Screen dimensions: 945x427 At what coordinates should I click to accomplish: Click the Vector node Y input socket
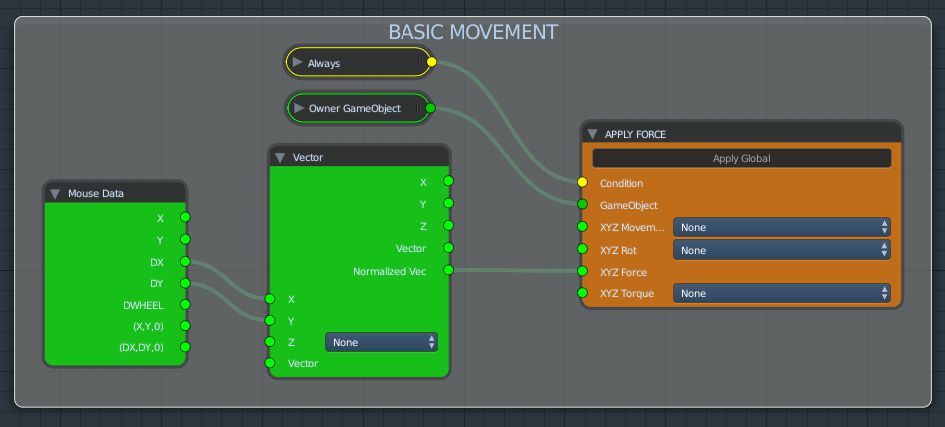tap(270, 320)
